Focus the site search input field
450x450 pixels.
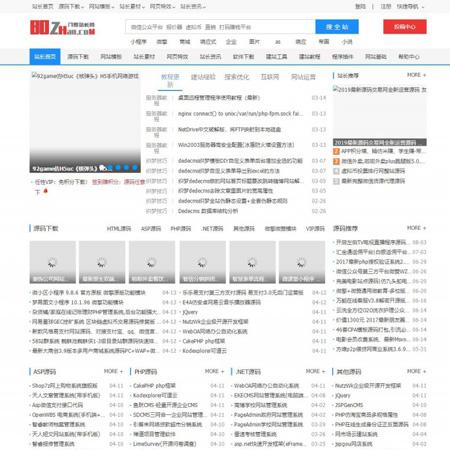(220, 27)
